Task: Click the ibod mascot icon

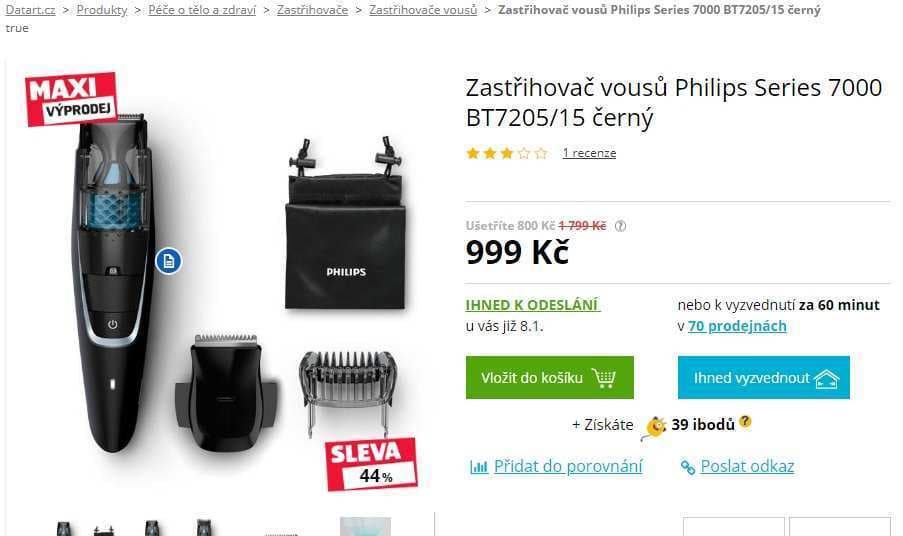Action: 654,428
